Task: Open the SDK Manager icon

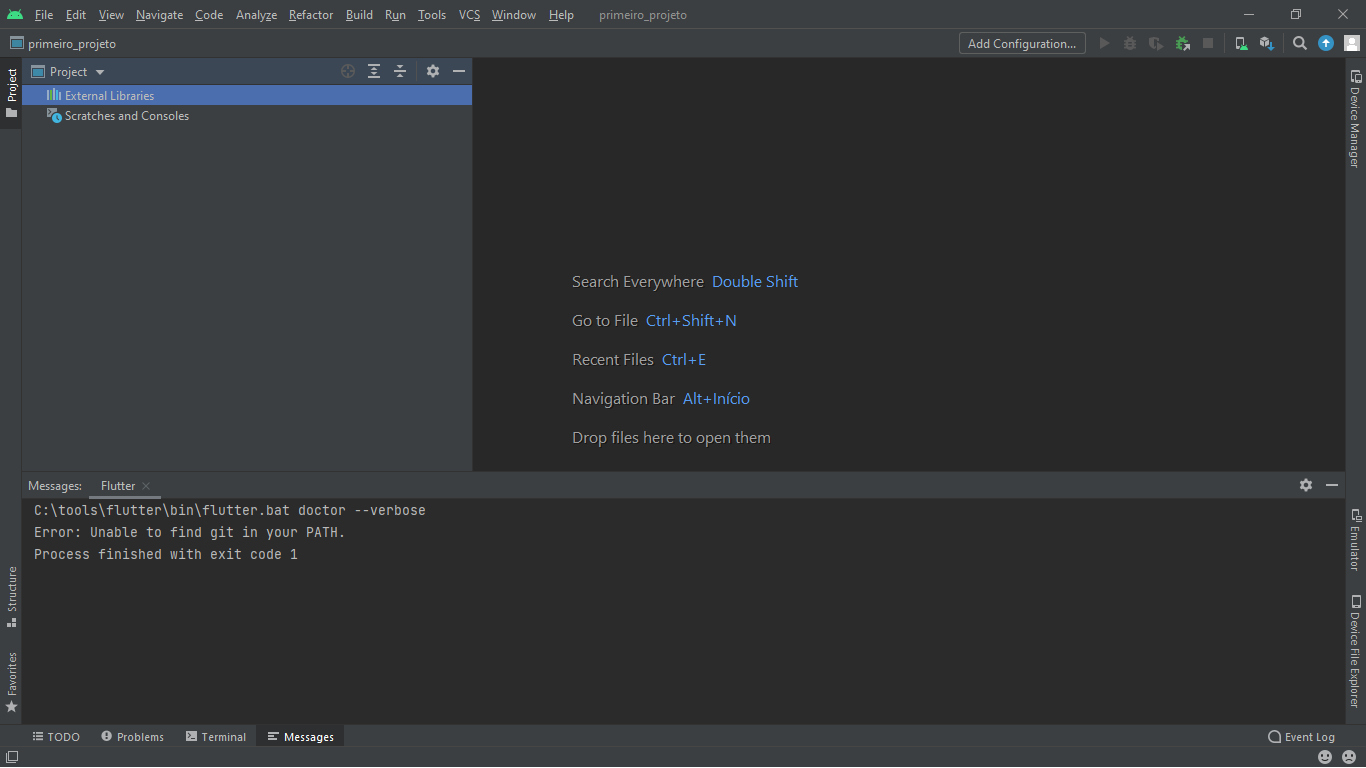Action: [1267, 43]
